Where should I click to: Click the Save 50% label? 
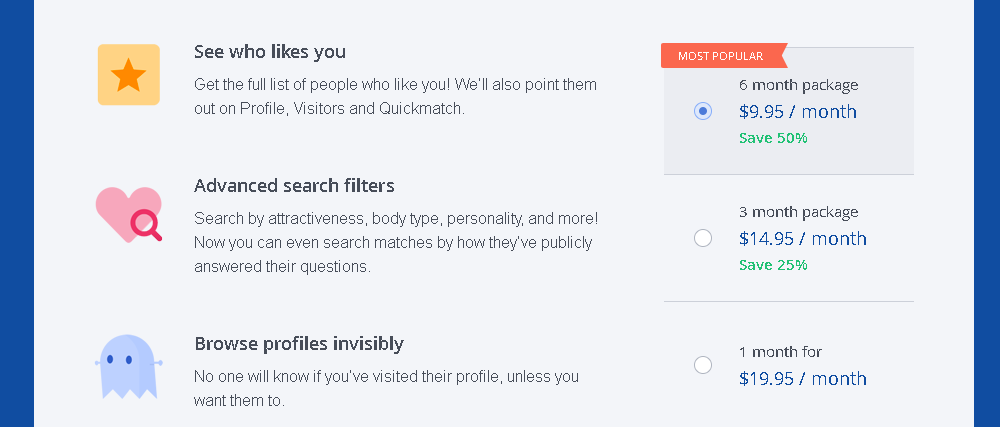coord(774,138)
